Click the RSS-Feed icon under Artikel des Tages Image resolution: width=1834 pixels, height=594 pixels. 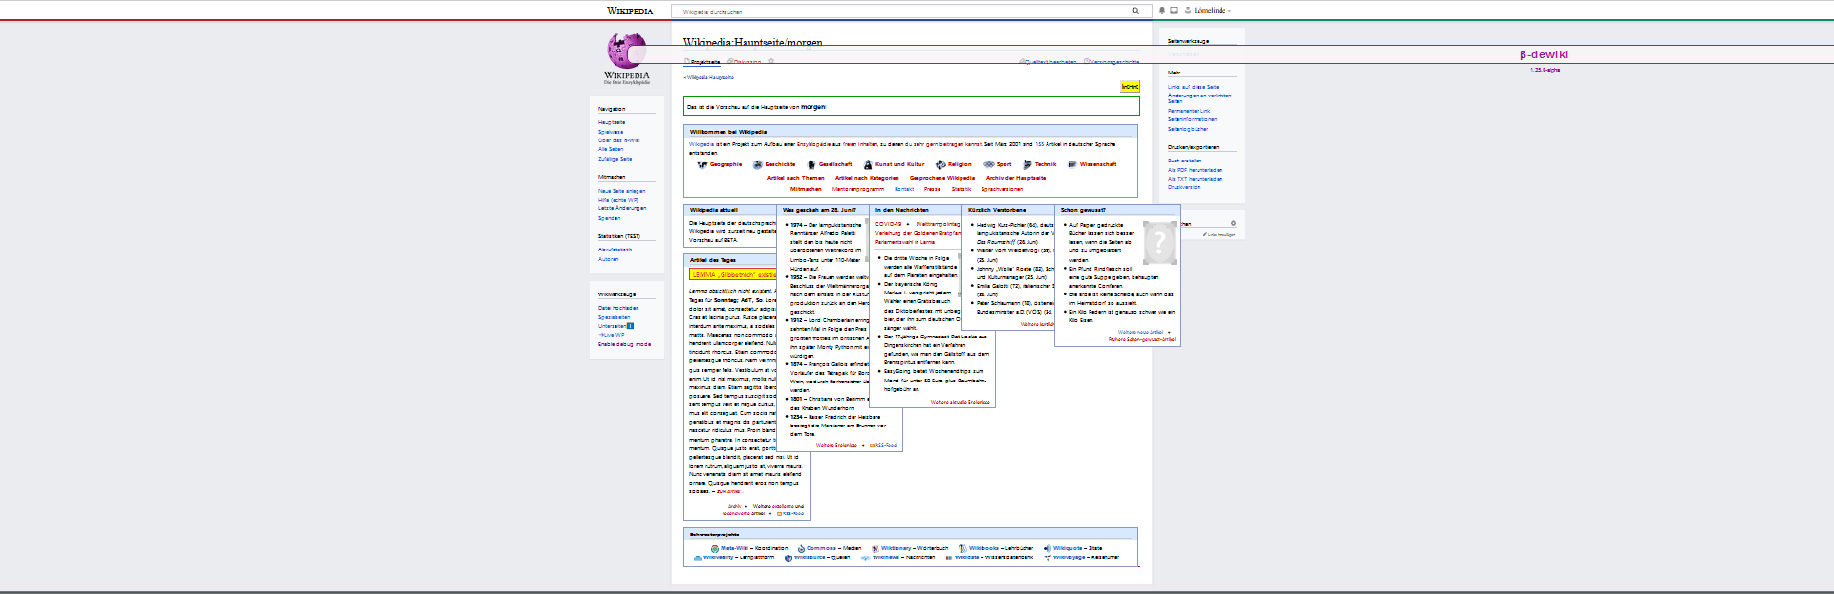[780, 514]
